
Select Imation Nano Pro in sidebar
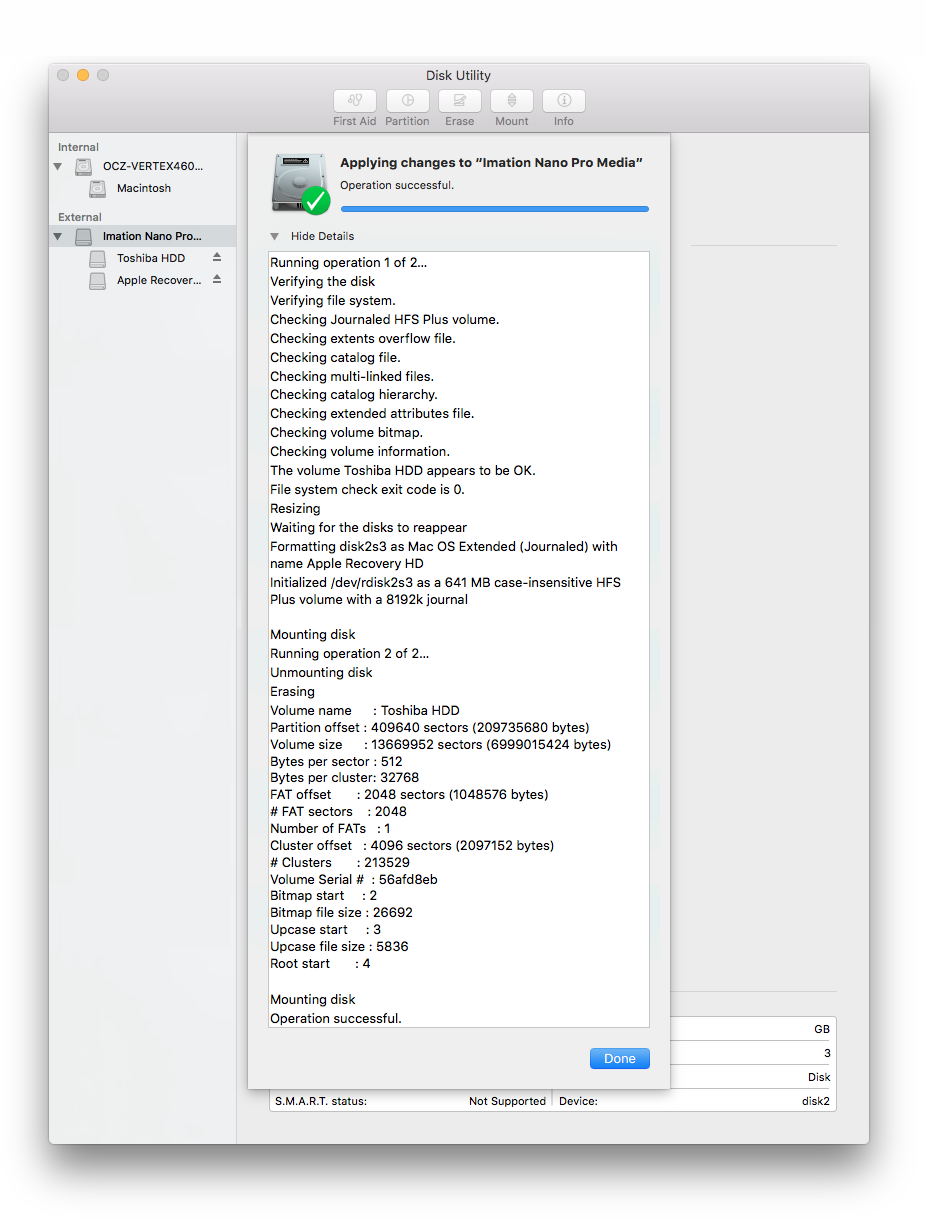coord(152,236)
